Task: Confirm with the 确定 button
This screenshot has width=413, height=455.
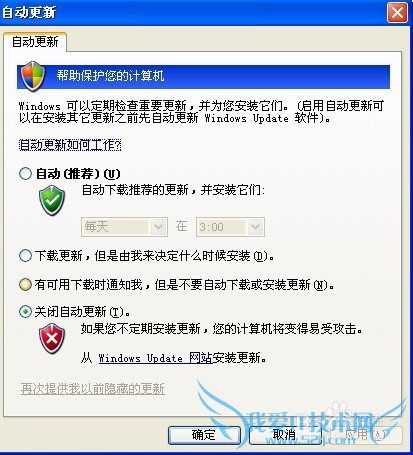Action: (204, 435)
